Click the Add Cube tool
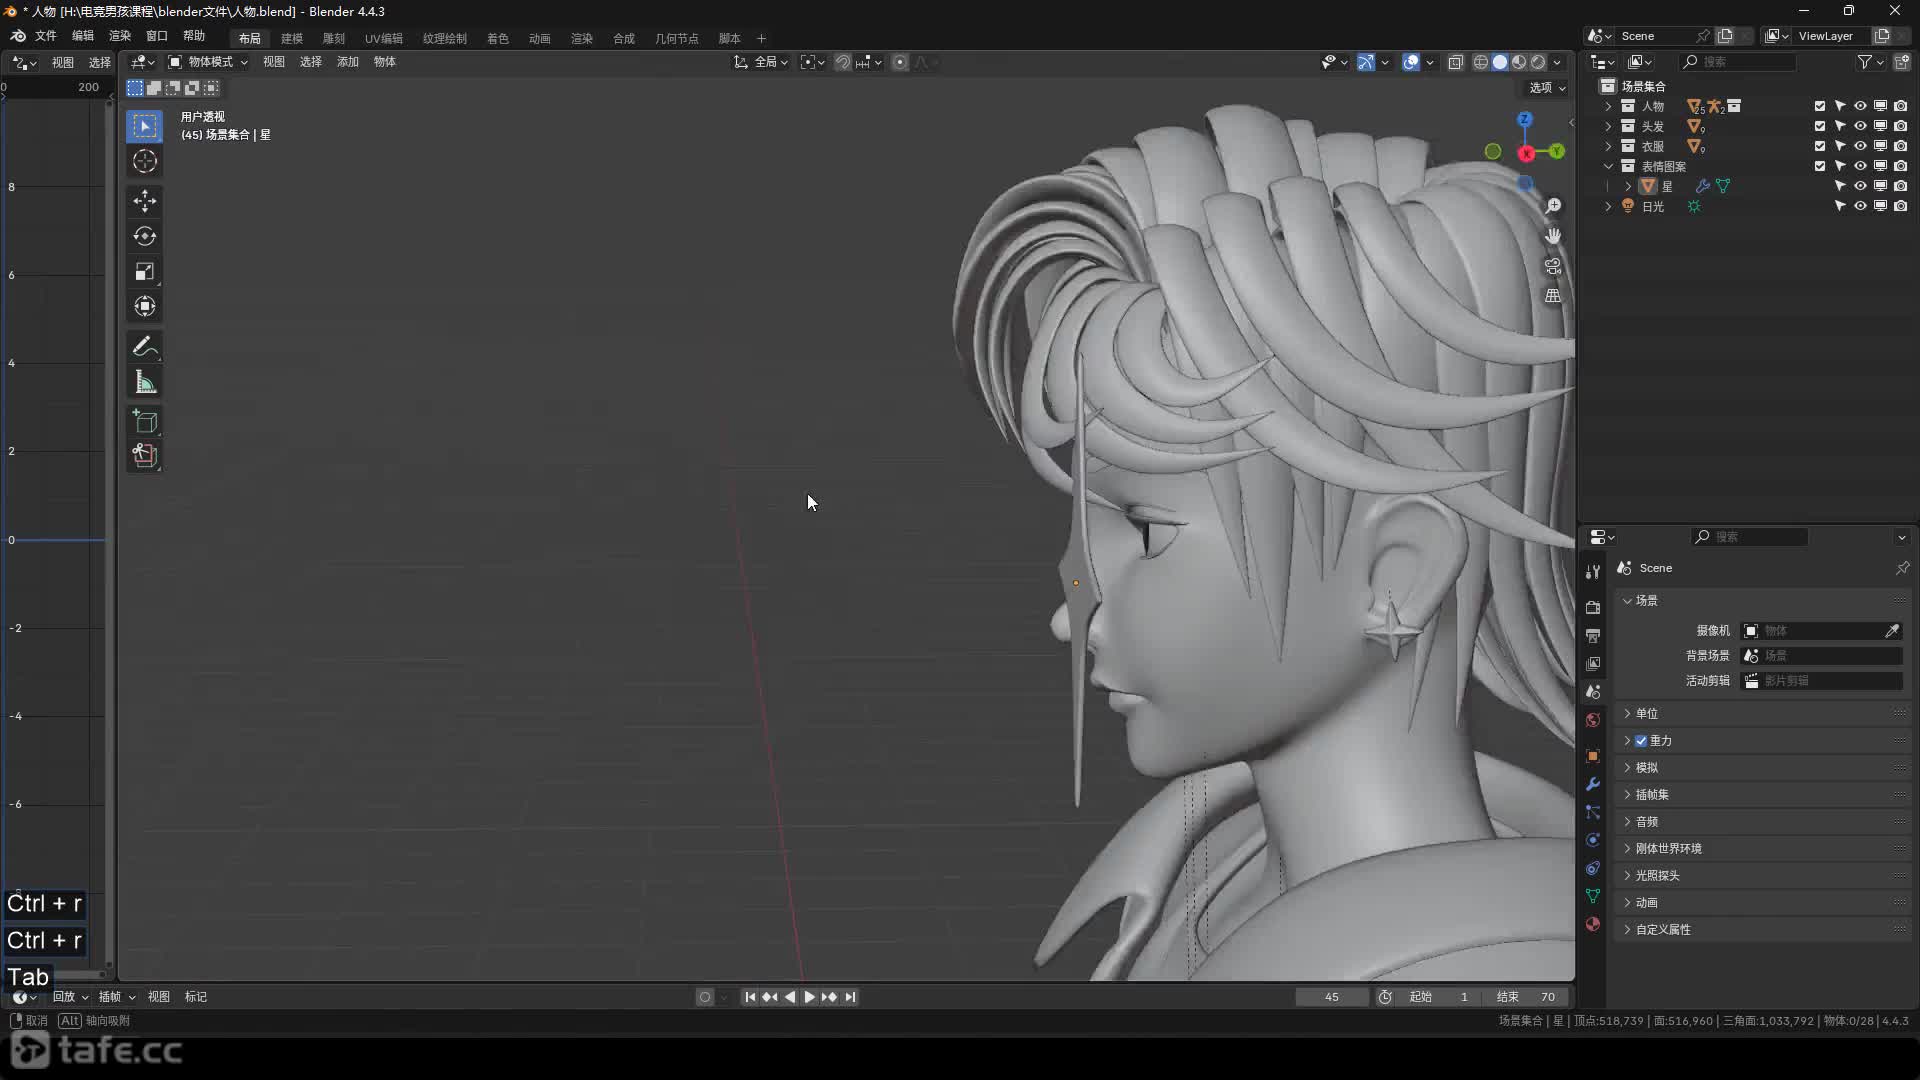Image resolution: width=1920 pixels, height=1080 pixels. pyautogui.click(x=145, y=421)
